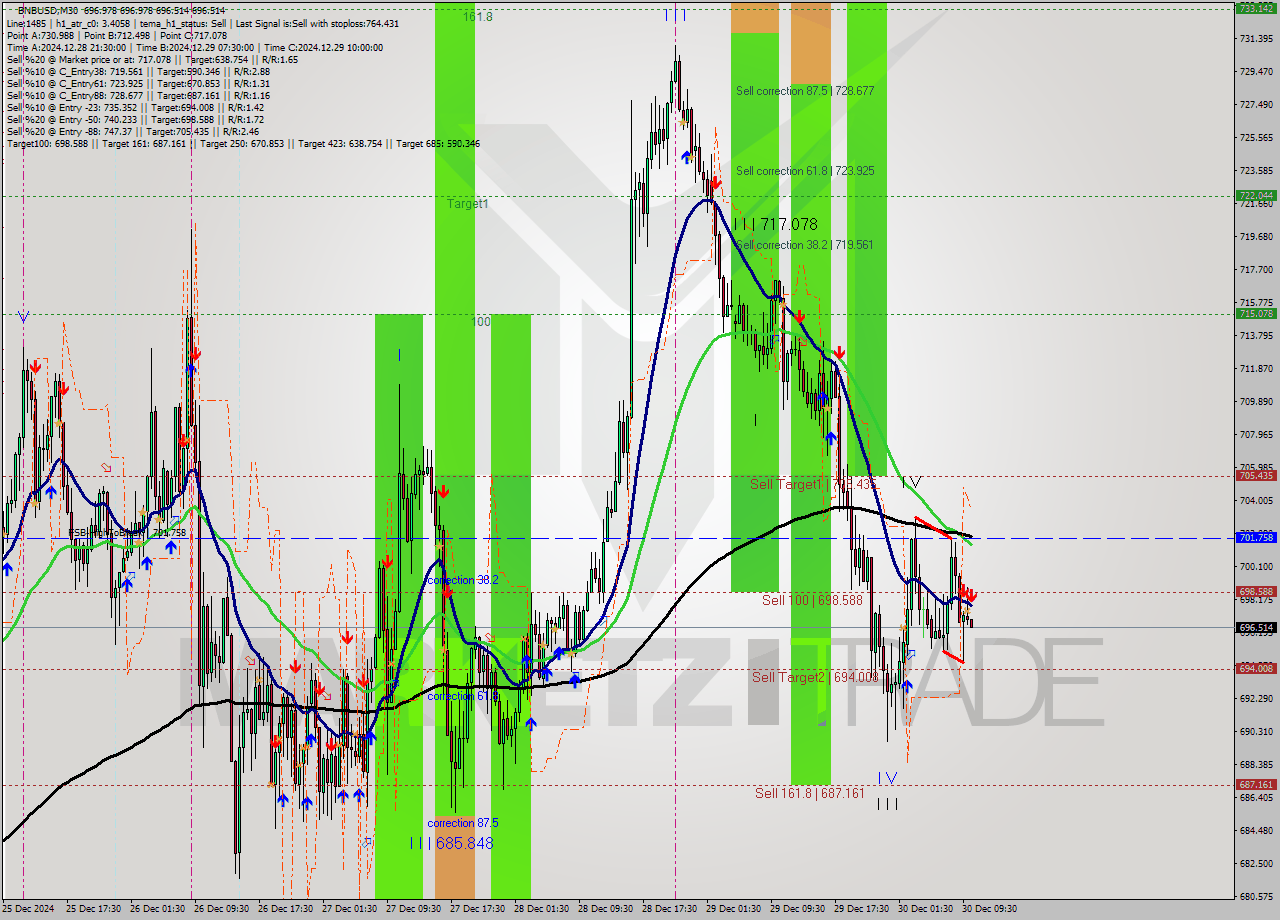Click the '30 Dec 09:30' time axis label
1280x920 pixels.
click(x=989, y=909)
